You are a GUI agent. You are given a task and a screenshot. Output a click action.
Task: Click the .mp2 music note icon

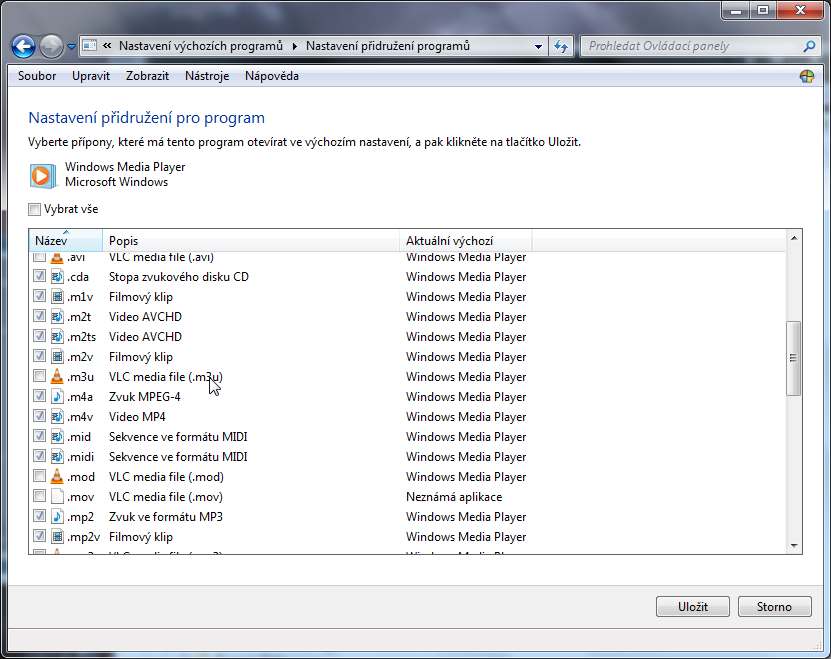[57, 516]
